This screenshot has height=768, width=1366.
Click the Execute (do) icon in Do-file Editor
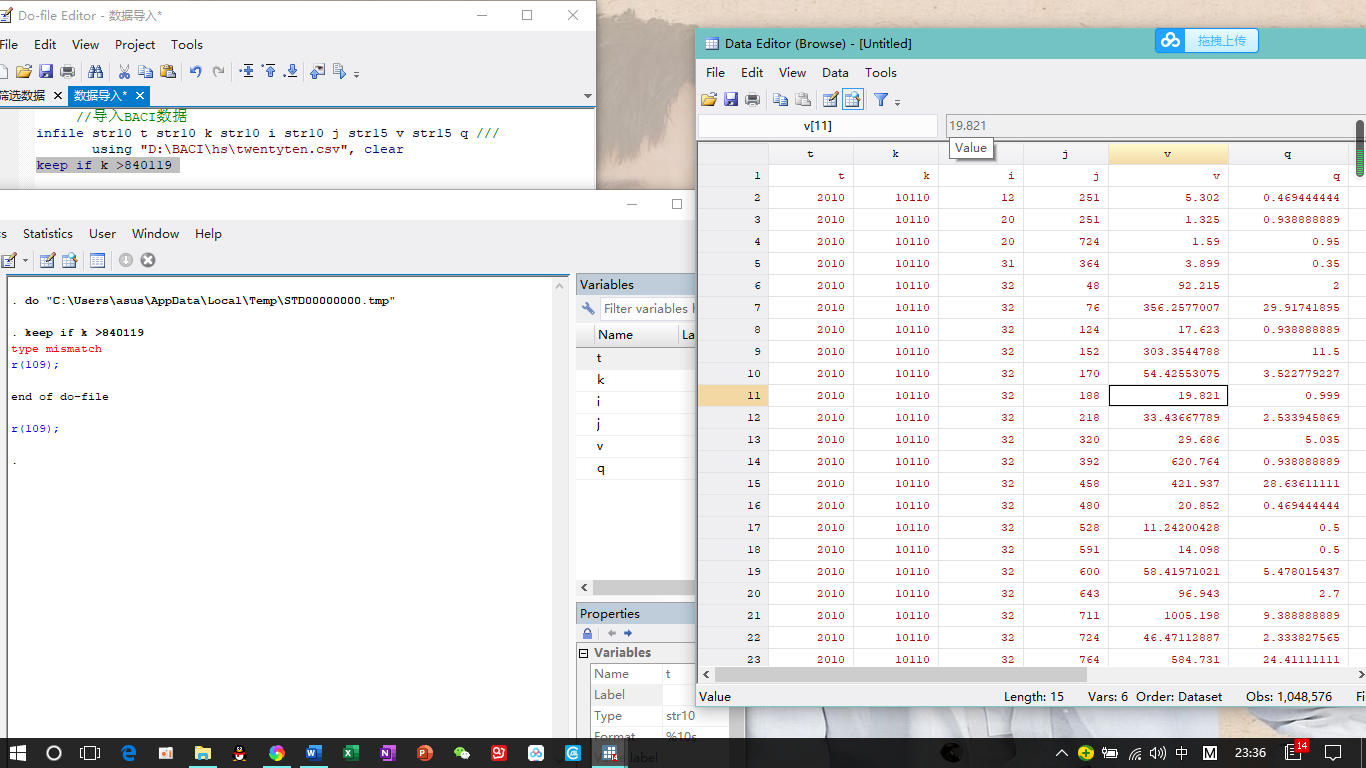[x=339, y=71]
